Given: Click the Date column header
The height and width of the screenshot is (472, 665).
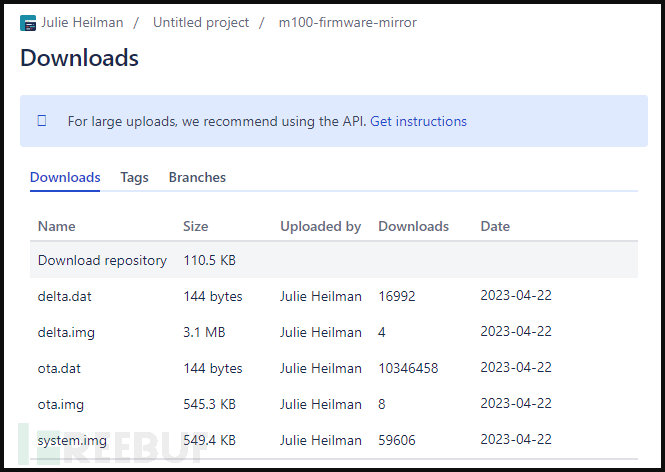Looking at the screenshot, I should 495,226.
